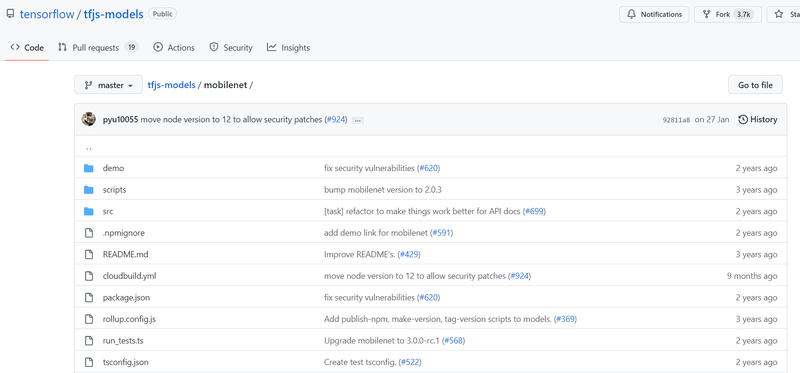This screenshot has width=800, height=373.
Task: Open #591 link in the .npmignore row
Action: tap(442, 233)
